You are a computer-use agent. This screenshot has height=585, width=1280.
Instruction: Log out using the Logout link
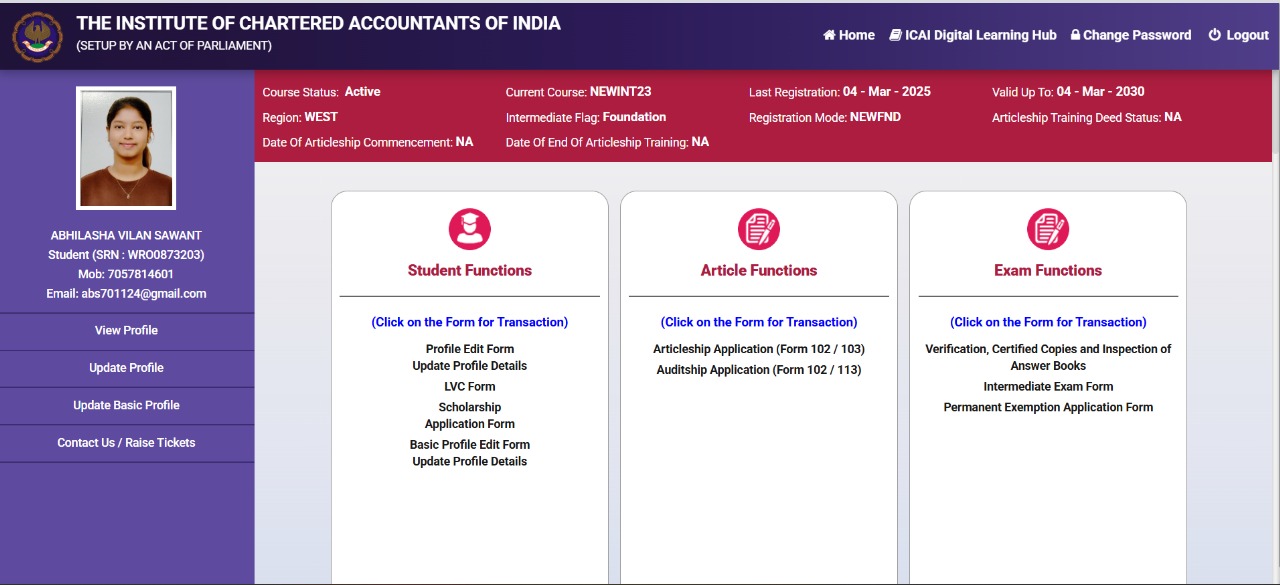[x=1238, y=35]
